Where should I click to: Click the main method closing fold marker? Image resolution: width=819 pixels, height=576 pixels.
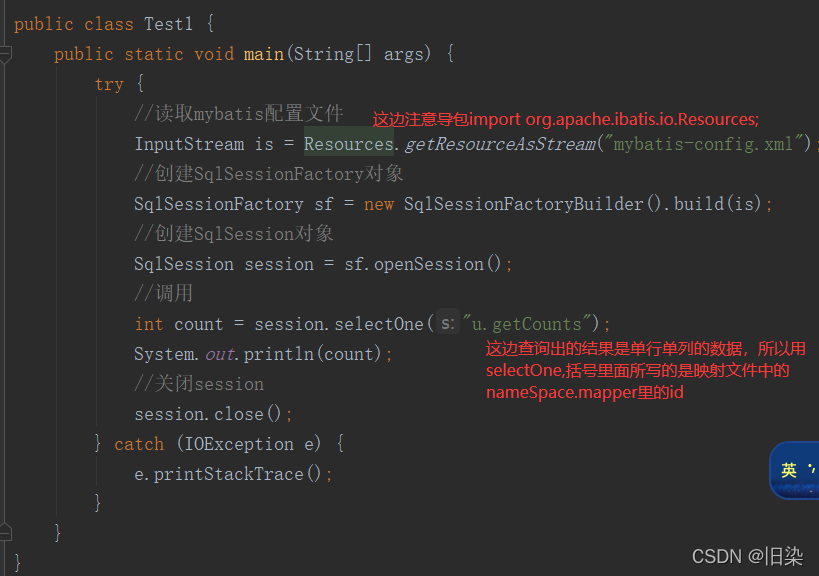tap(5, 531)
